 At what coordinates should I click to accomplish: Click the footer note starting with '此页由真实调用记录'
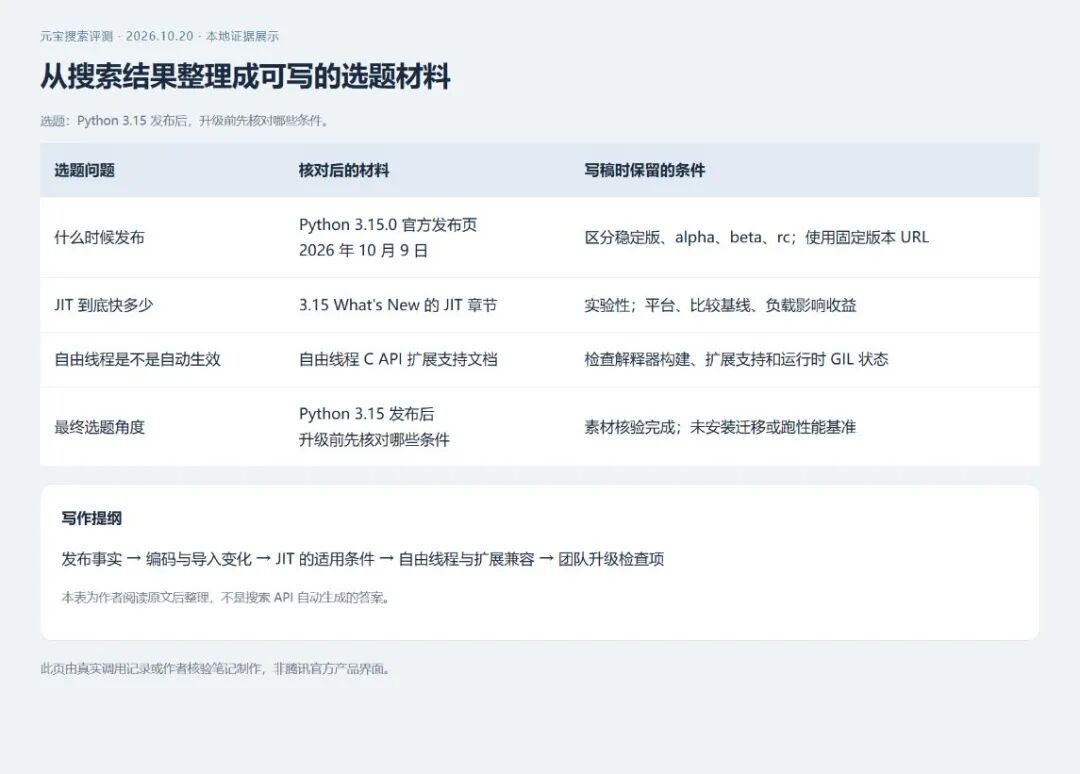tap(216, 669)
